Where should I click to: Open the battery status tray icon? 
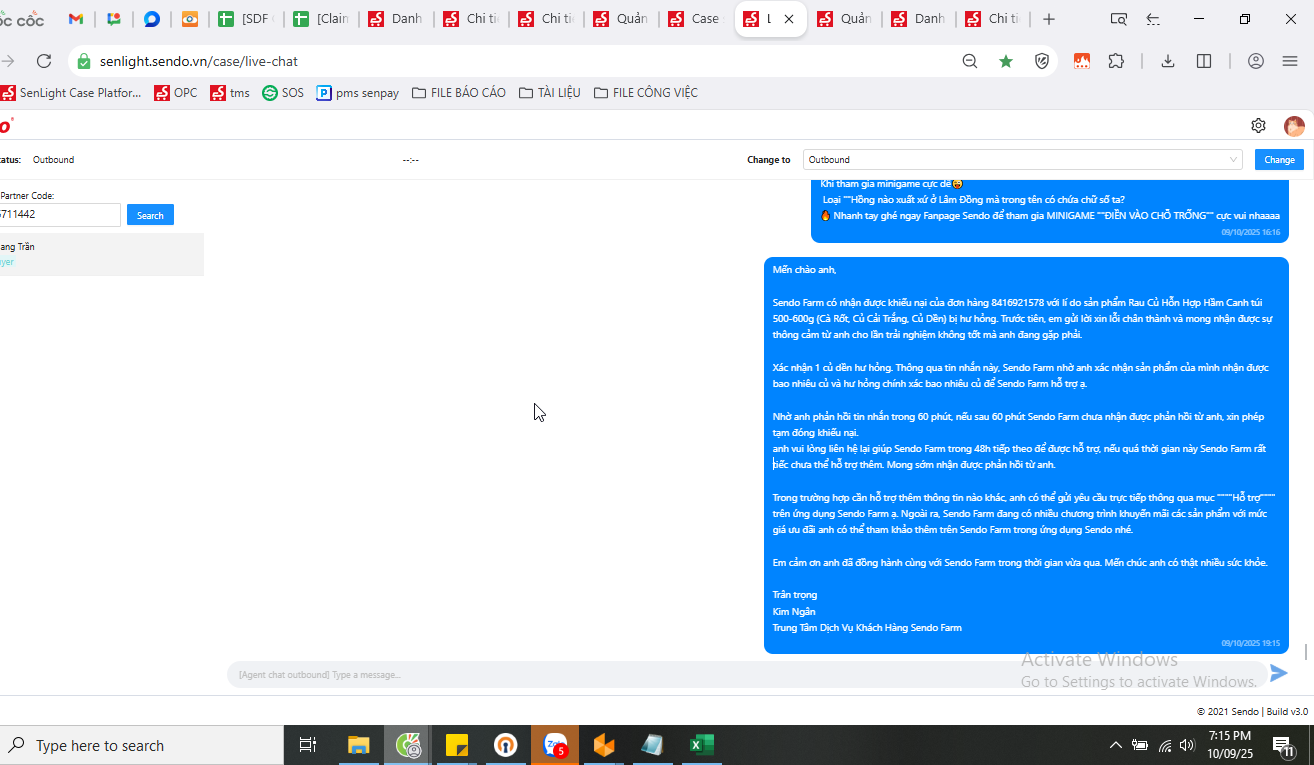[x=1140, y=745]
